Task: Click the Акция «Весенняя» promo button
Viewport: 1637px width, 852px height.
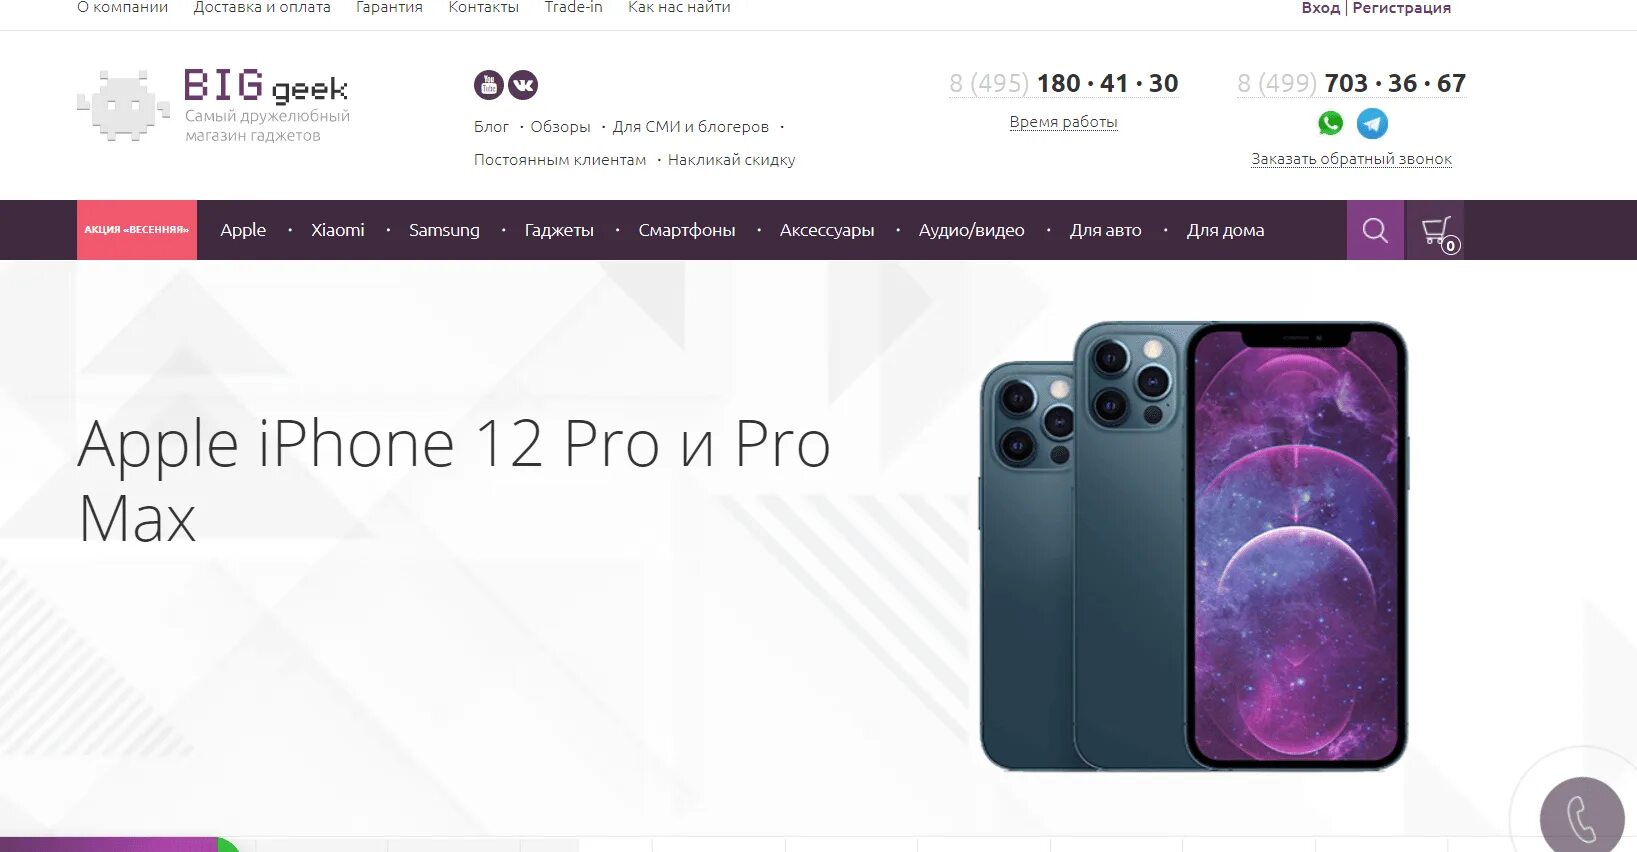Action: [x=137, y=230]
